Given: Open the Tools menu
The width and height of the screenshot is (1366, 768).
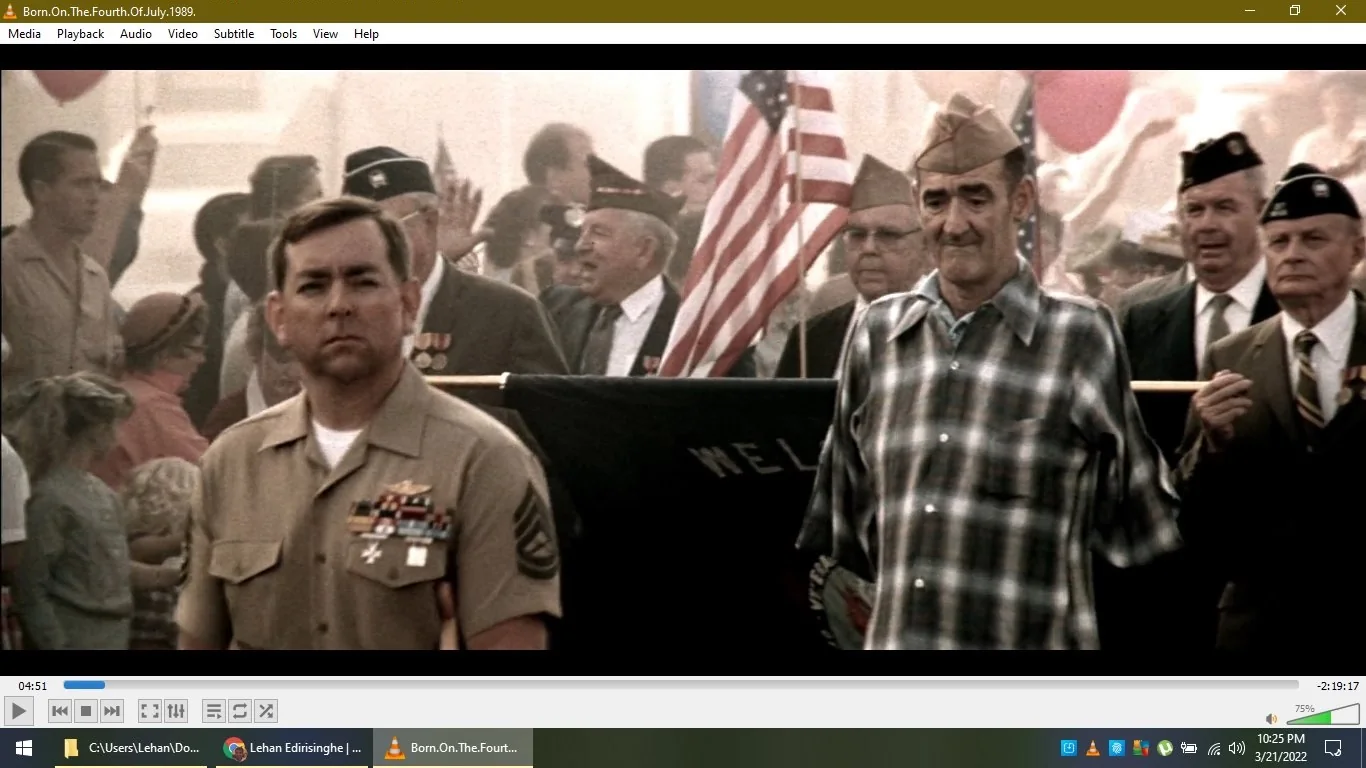Looking at the screenshot, I should coord(284,33).
